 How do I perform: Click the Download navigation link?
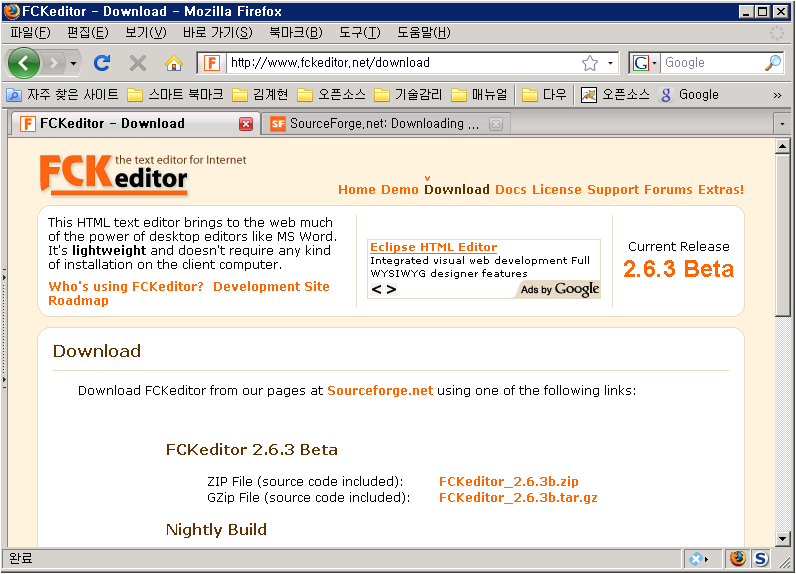457,190
